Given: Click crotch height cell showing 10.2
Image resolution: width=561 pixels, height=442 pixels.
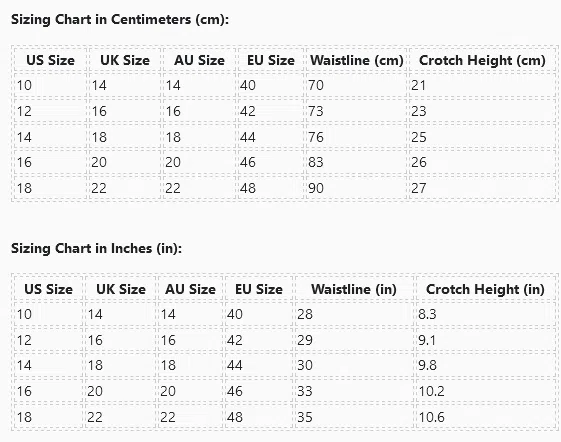Looking at the screenshot, I should tap(485, 391).
